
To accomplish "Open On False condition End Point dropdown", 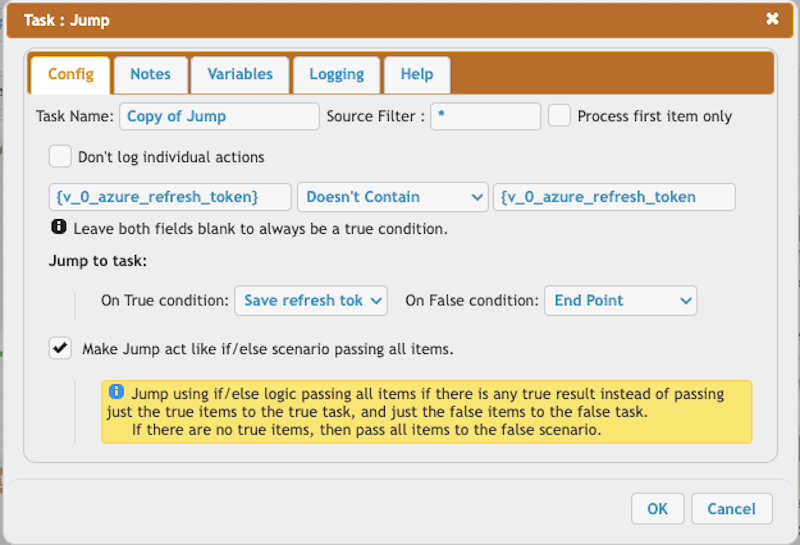I will point(620,301).
